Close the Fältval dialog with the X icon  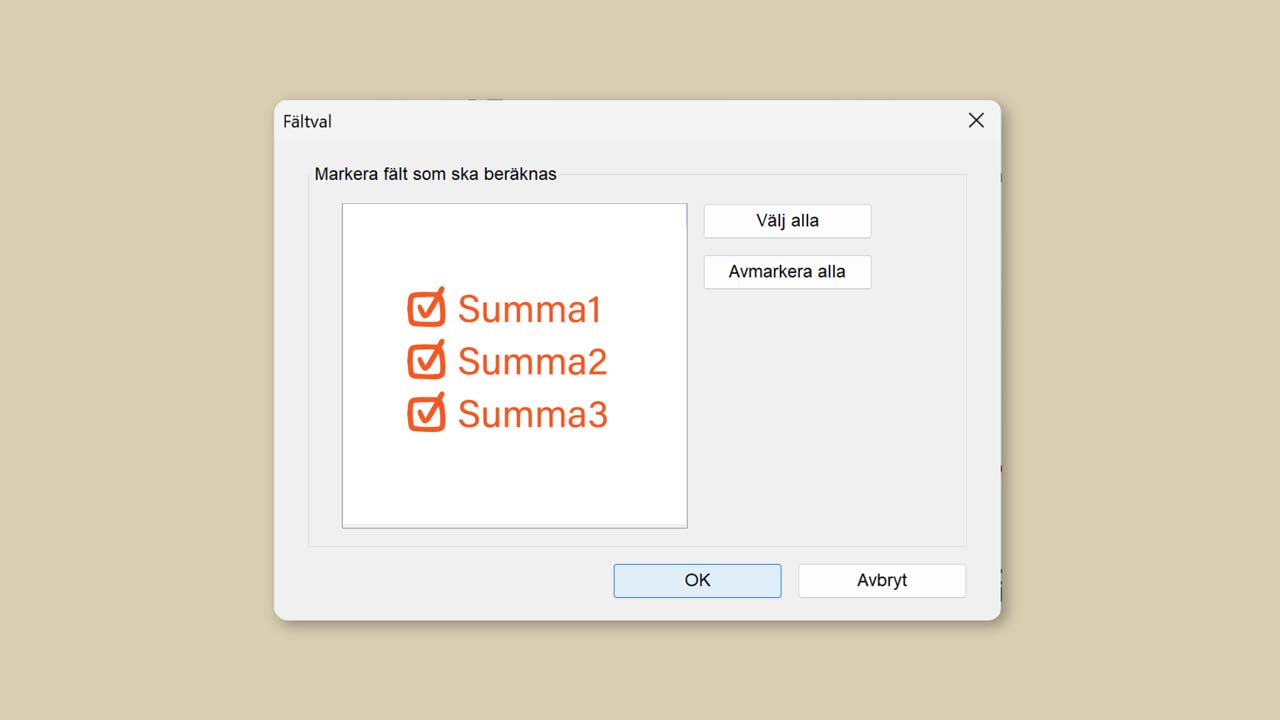coord(976,121)
